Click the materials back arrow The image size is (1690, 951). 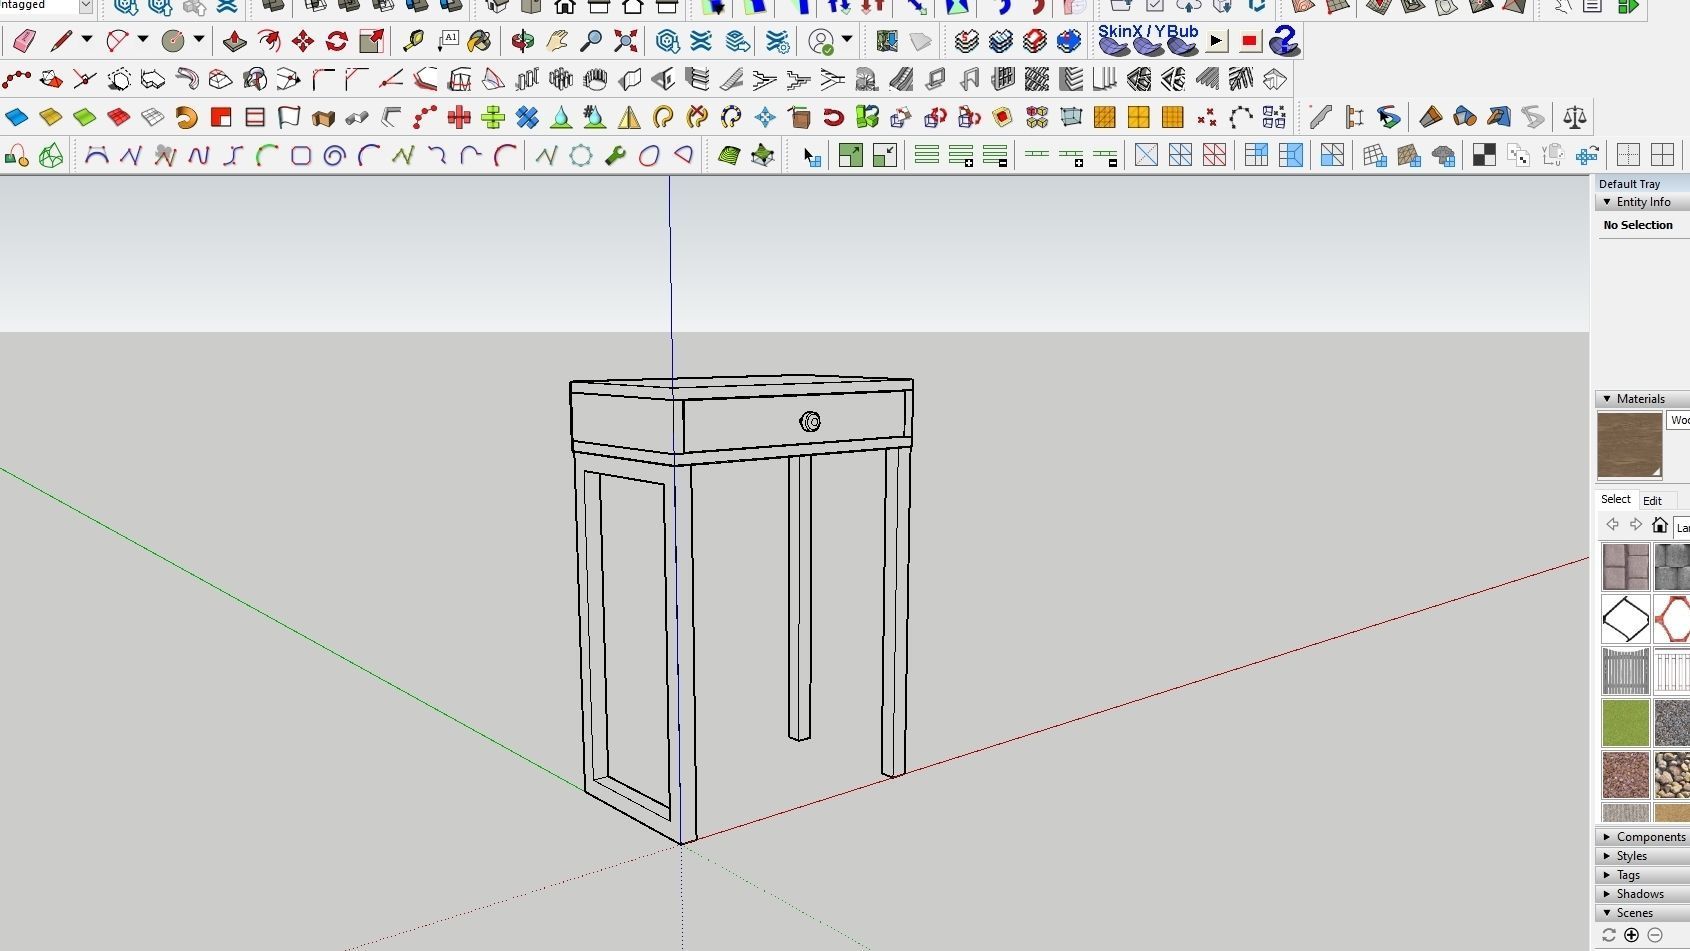(x=1612, y=525)
